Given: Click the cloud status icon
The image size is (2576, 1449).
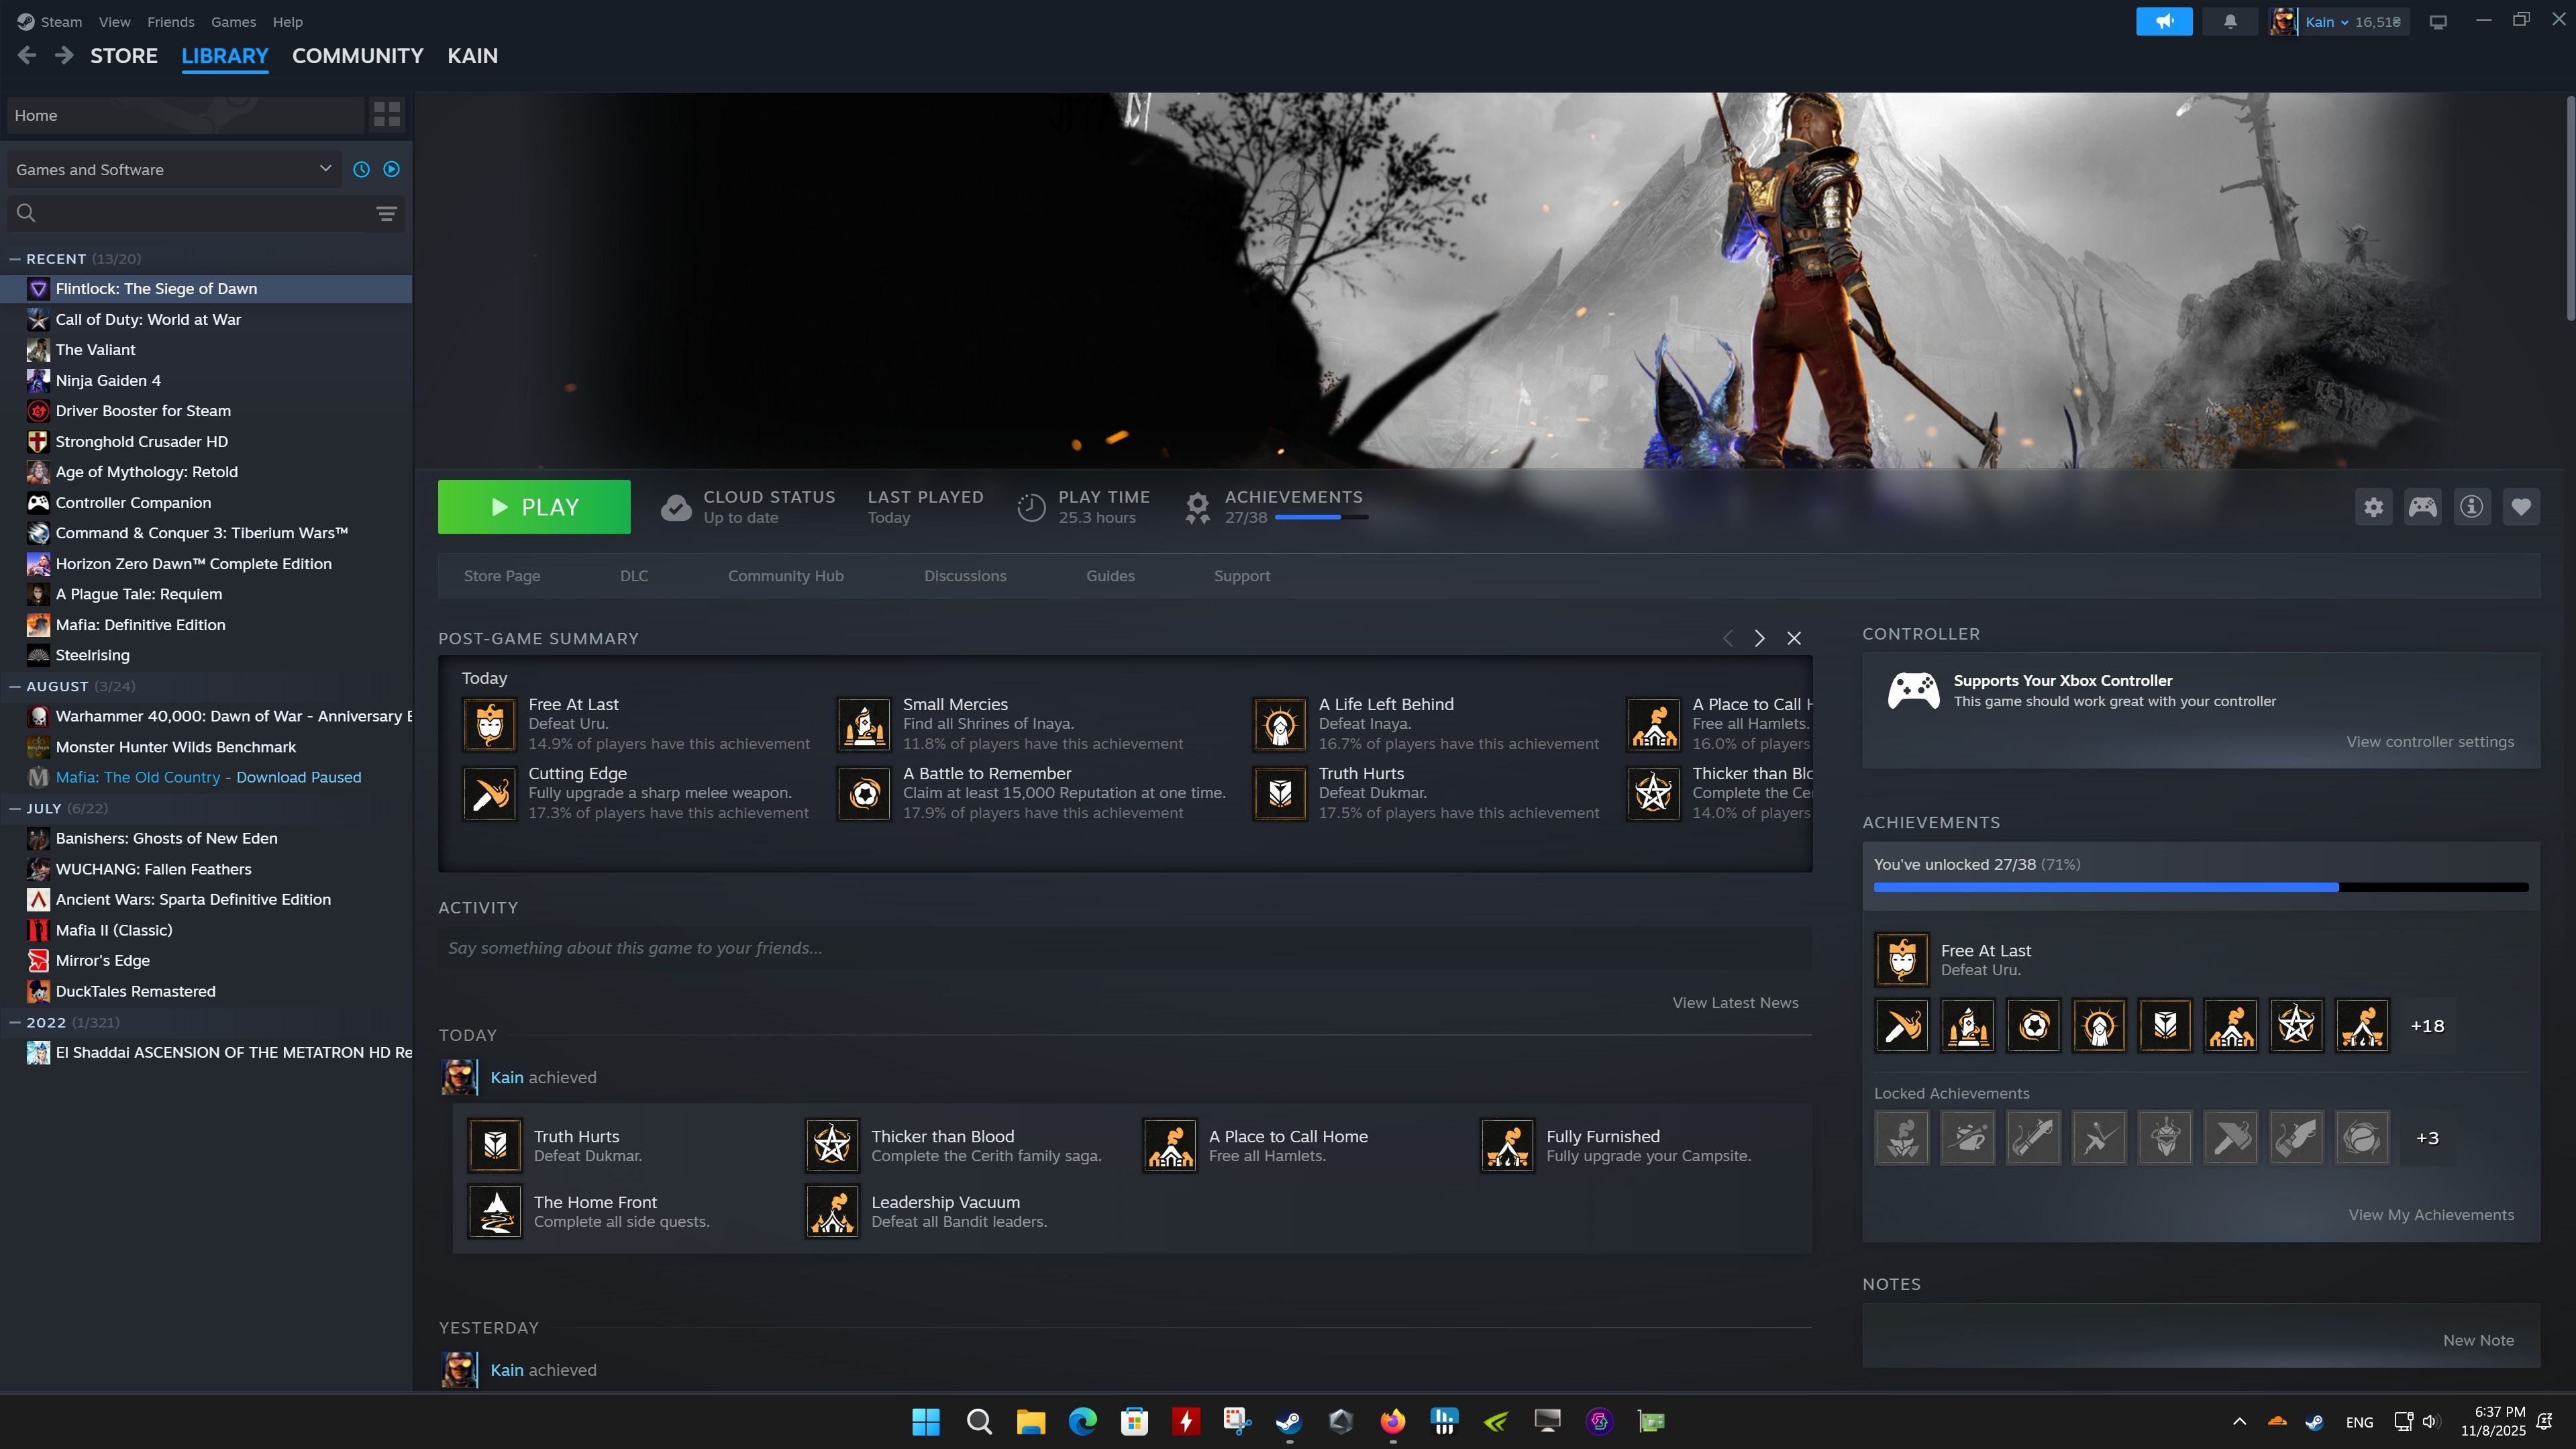Looking at the screenshot, I should tap(676, 508).
